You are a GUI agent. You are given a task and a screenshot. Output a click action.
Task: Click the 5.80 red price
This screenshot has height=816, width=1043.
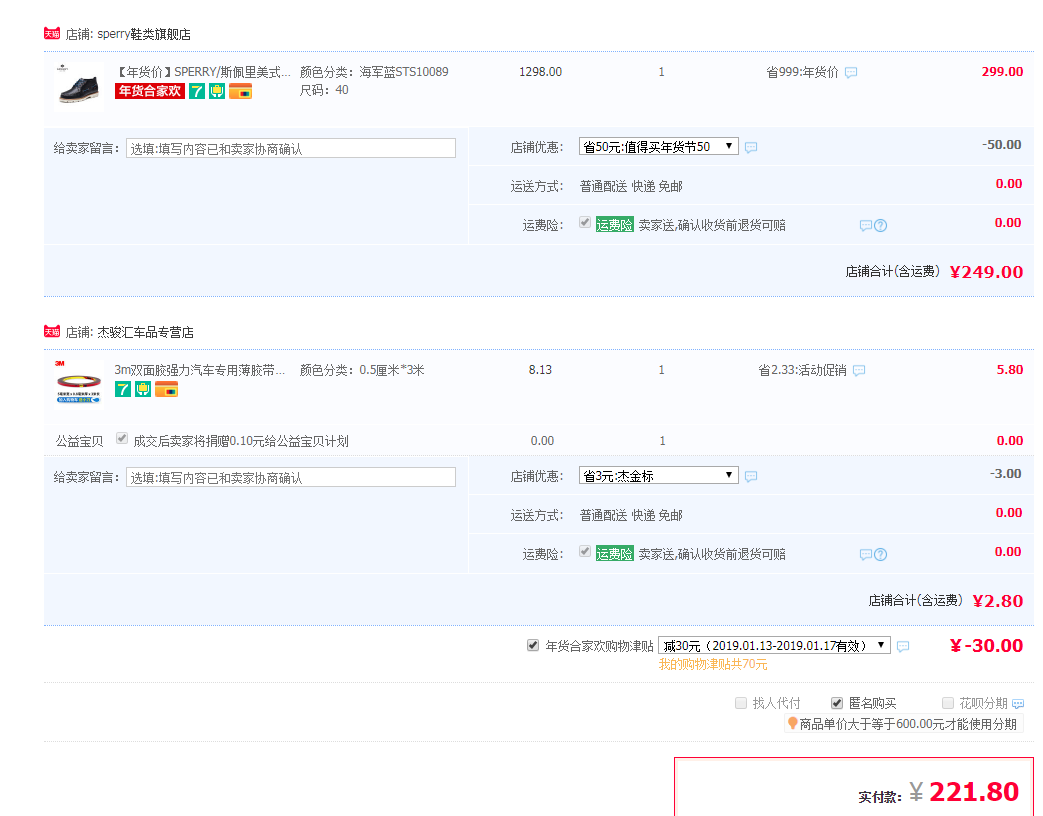coord(1010,370)
